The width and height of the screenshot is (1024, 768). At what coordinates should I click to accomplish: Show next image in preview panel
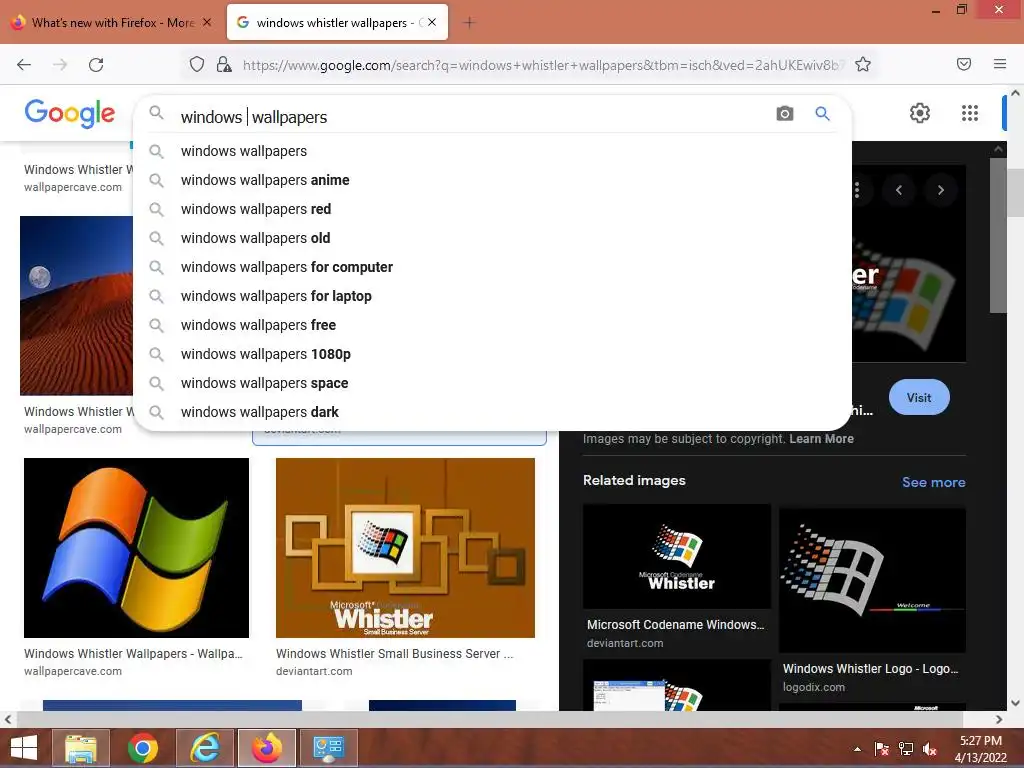click(941, 190)
